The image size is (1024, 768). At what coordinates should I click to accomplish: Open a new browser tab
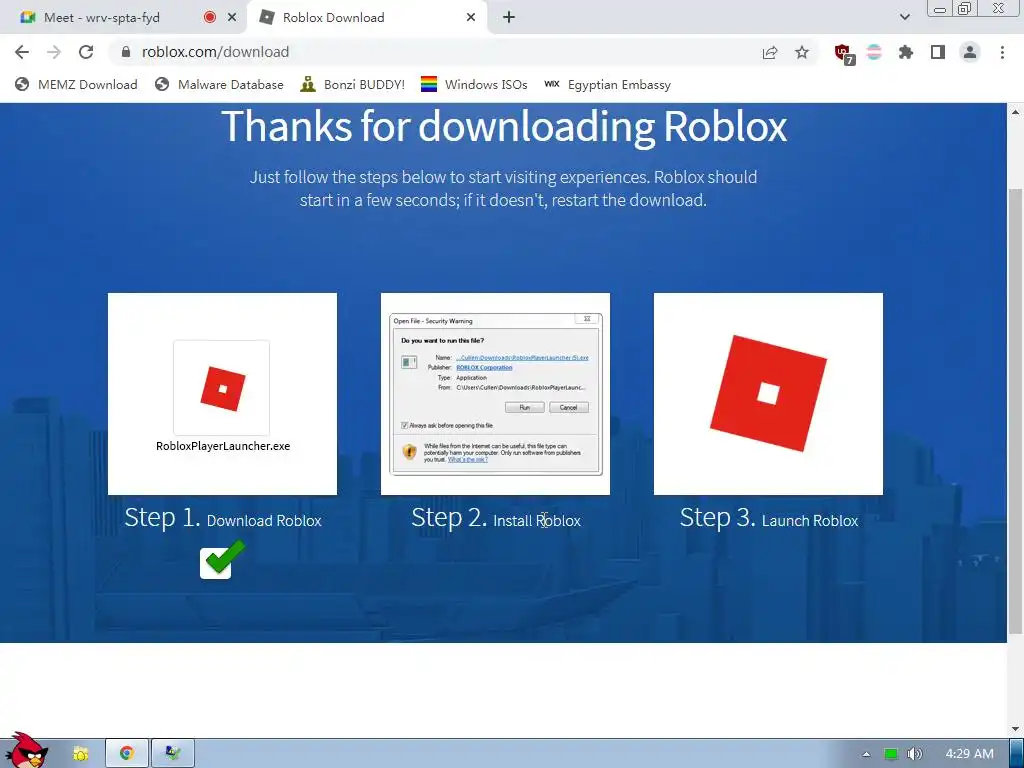tap(509, 18)
